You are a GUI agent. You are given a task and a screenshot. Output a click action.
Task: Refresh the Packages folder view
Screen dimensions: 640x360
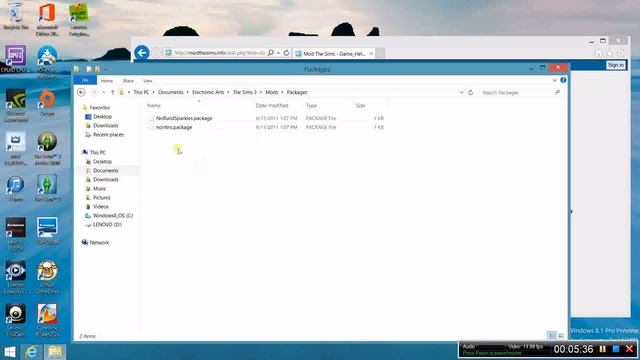(x=471, y=93)
